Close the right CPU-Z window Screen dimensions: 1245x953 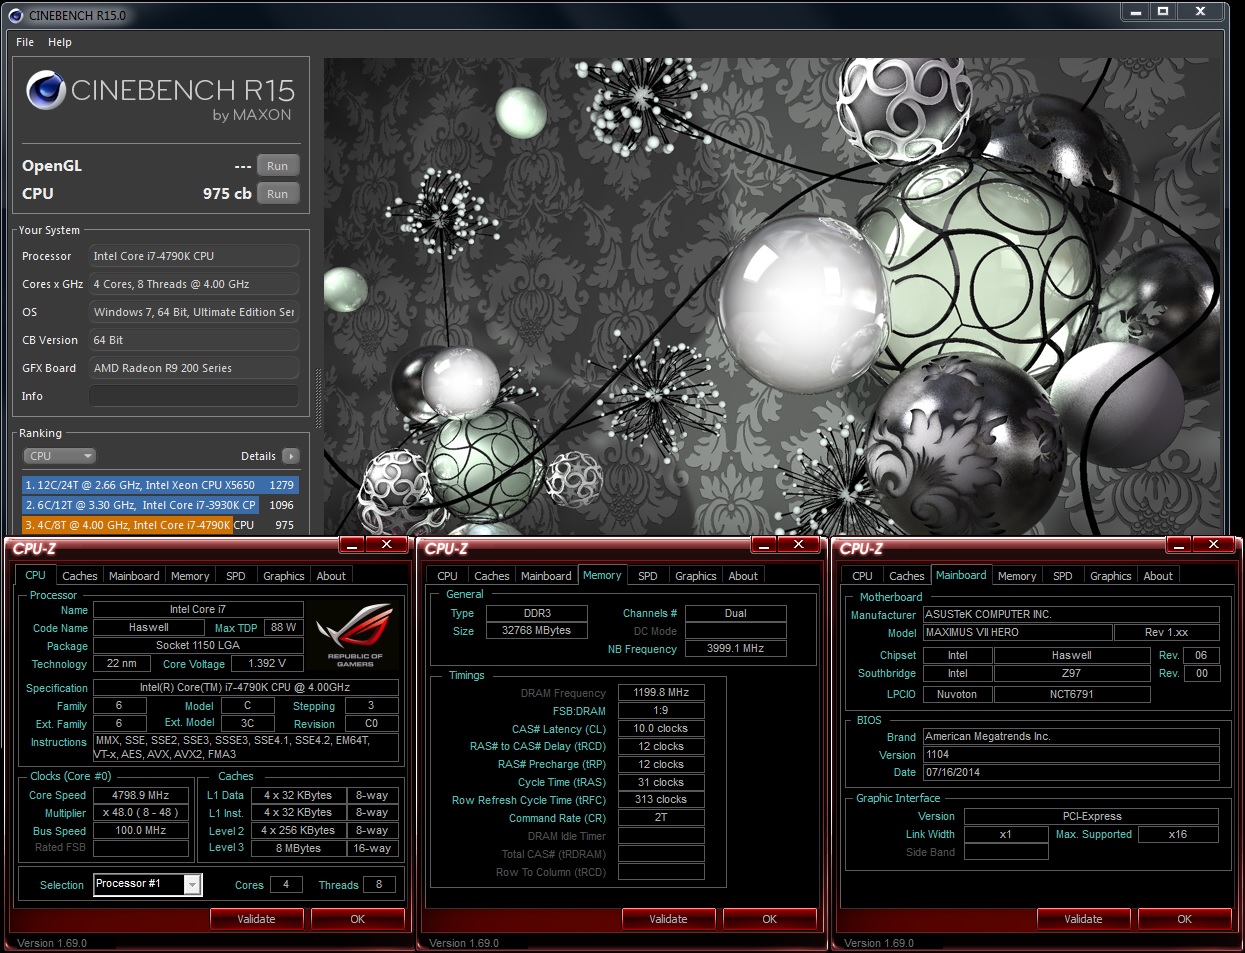[1213, 545]
